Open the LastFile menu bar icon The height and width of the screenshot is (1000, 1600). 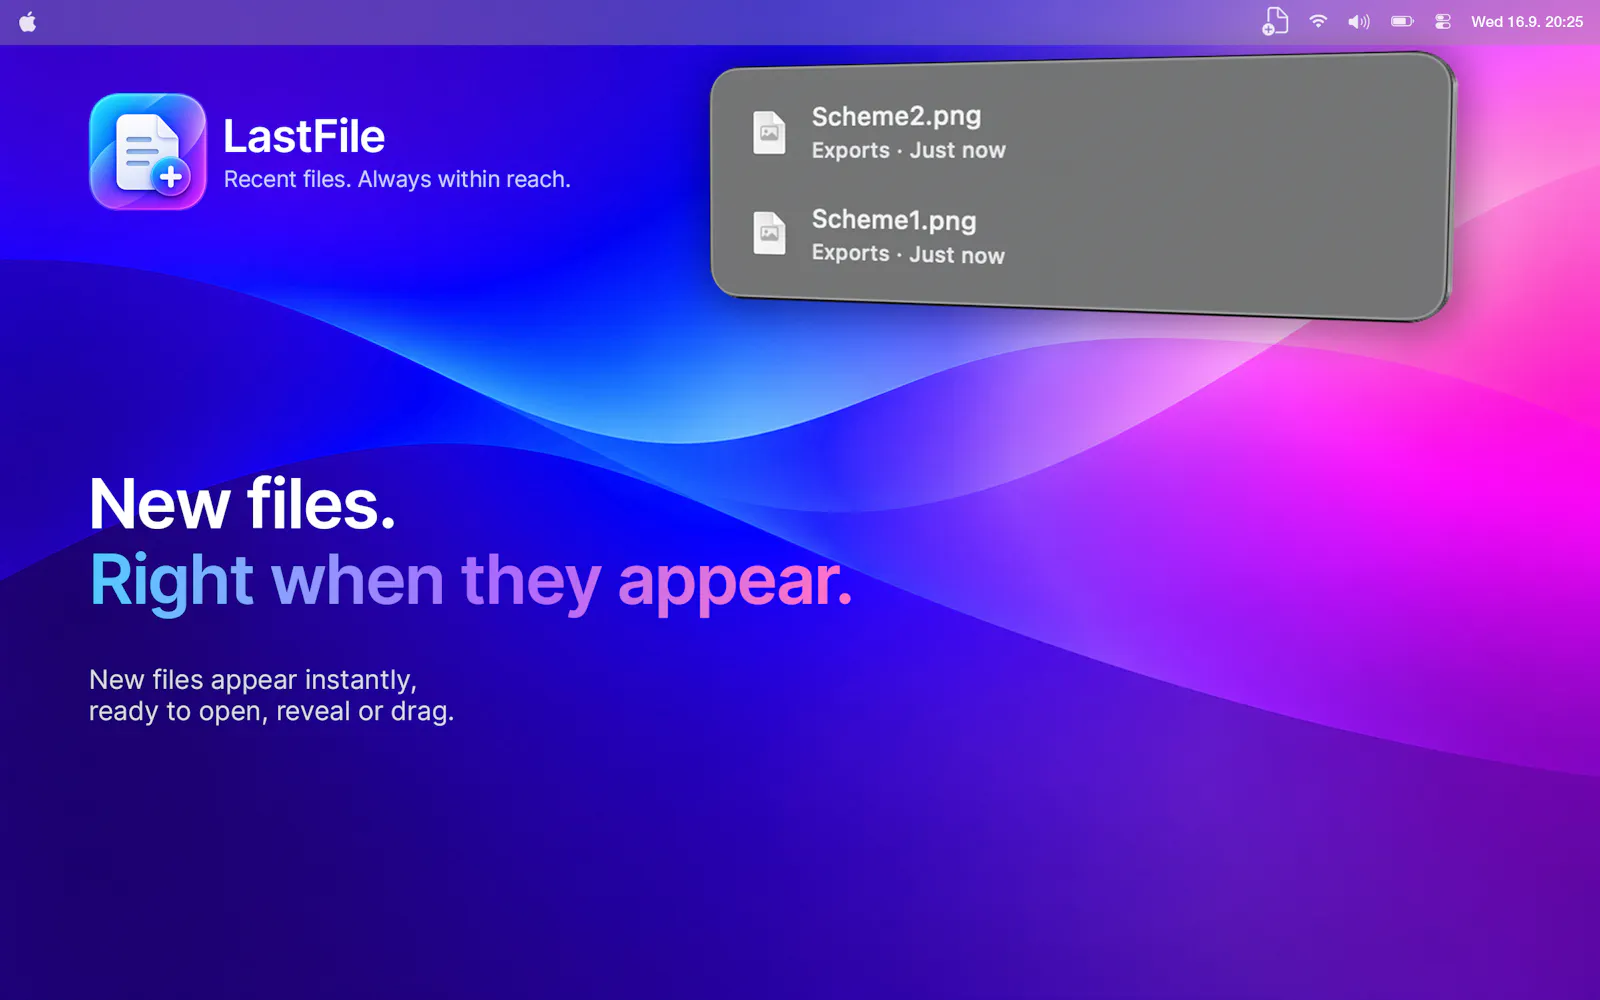coord(1275,21)
